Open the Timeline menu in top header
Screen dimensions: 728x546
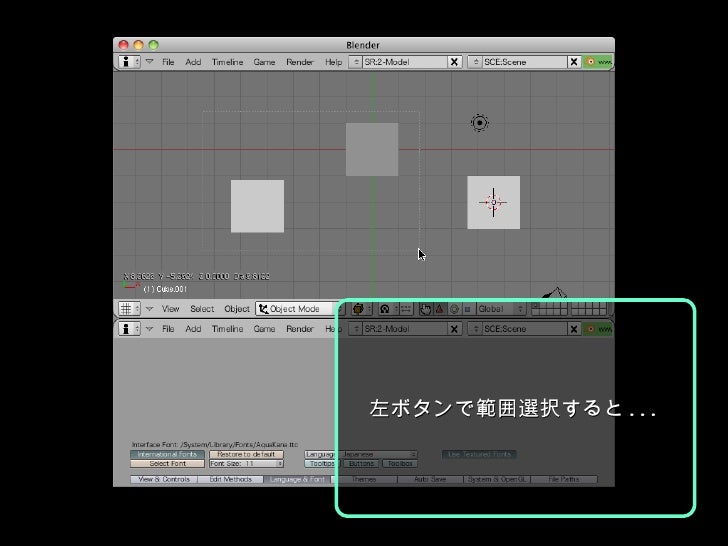tap(228, 62)
